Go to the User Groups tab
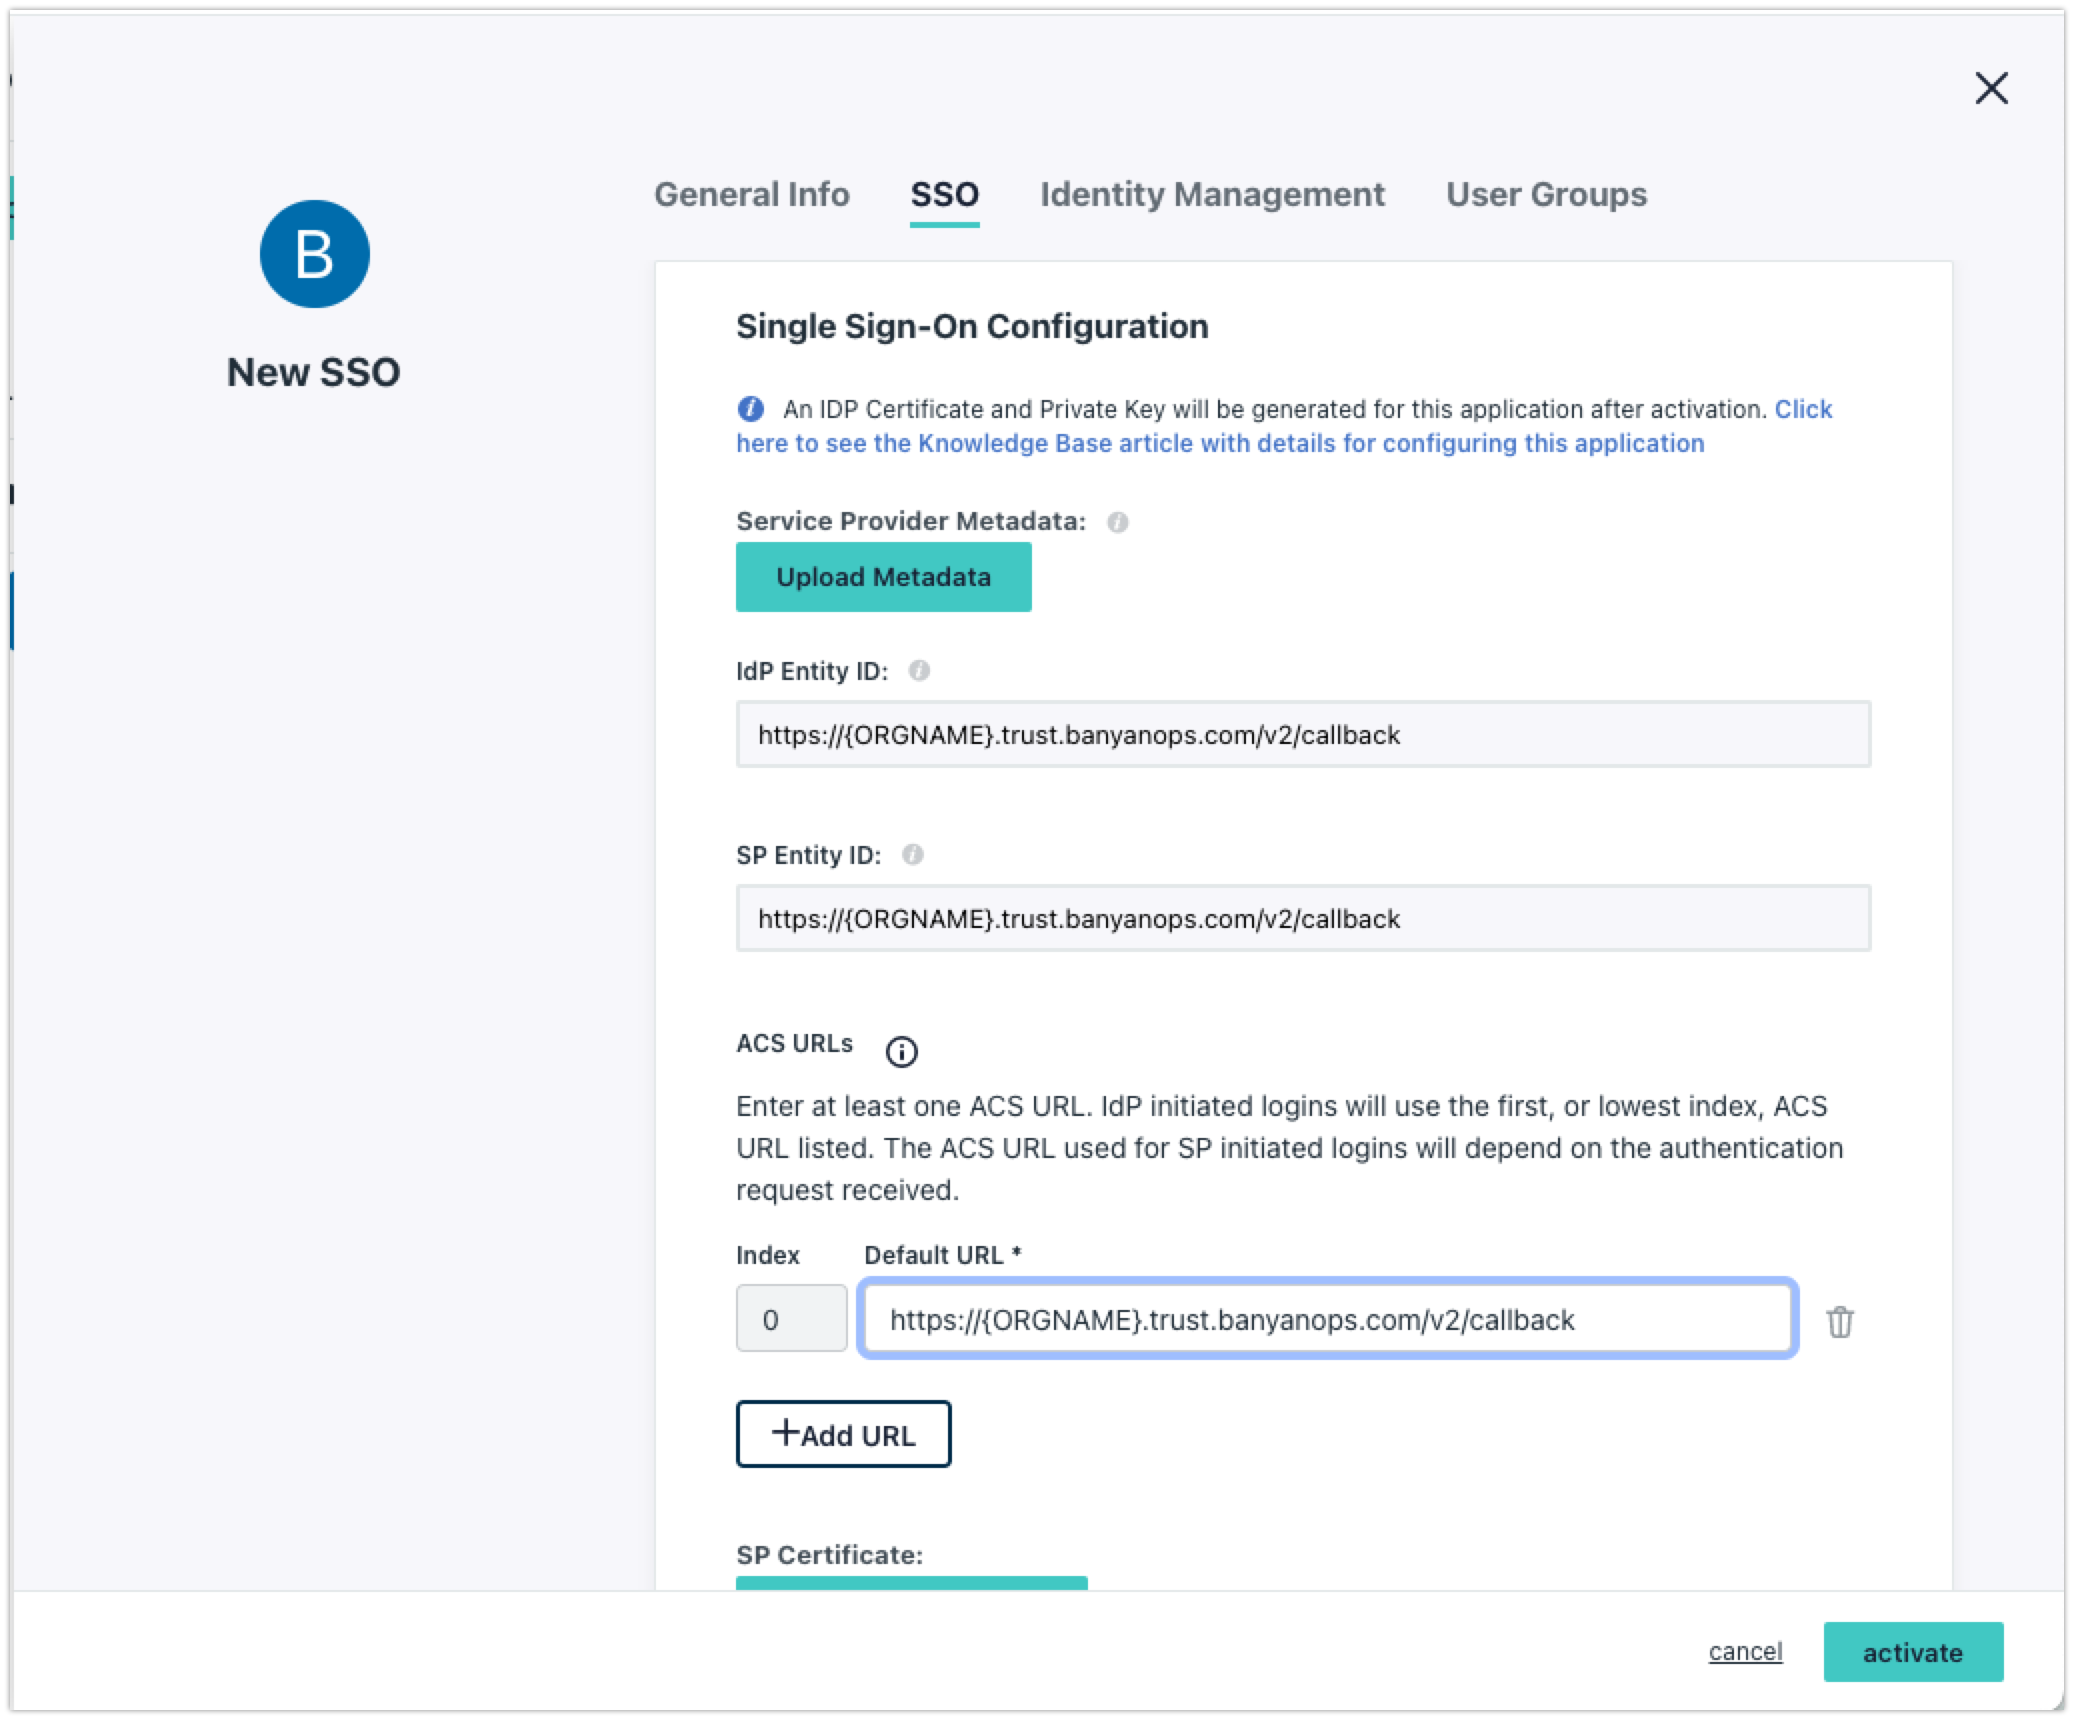The width and height of the screenshot is (2074, 1720). point(1546,194)
